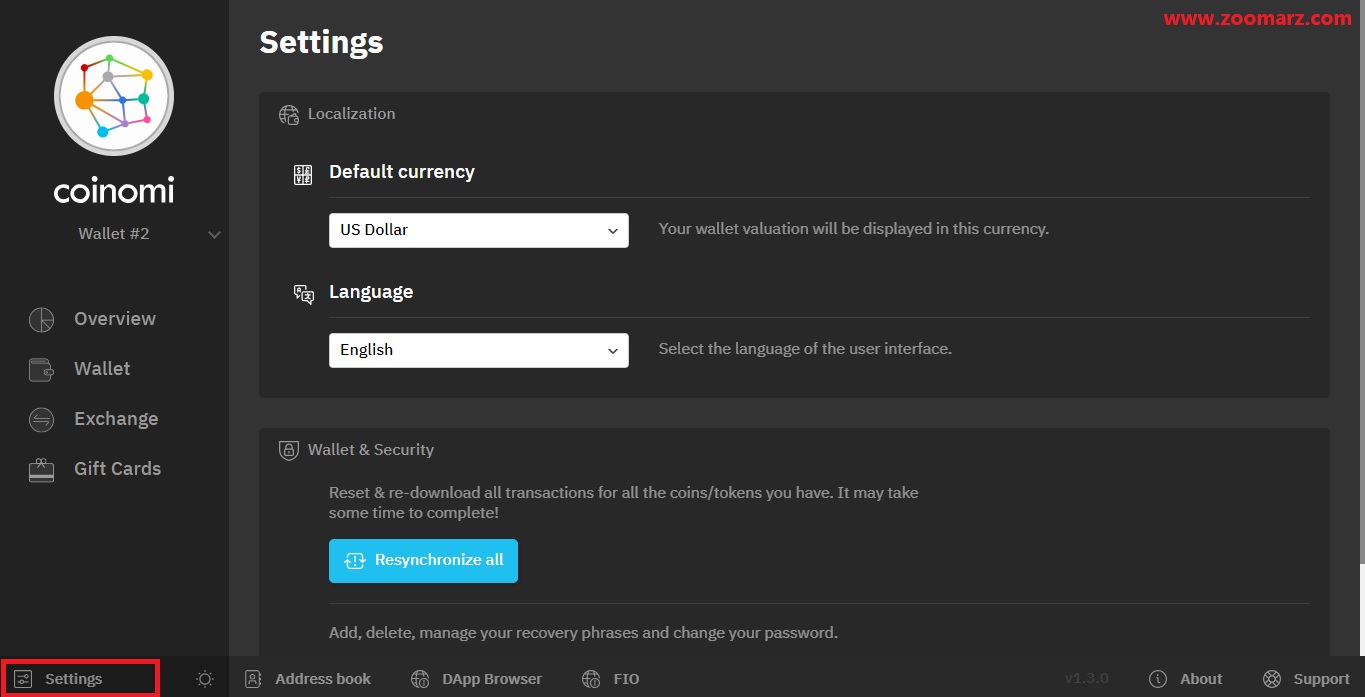Image resolution: width=1365 pixels, height=697 pixels.
Task: Open the US Dollar currency dropdown
Action: pyautogui.click(x=479, y=230)
